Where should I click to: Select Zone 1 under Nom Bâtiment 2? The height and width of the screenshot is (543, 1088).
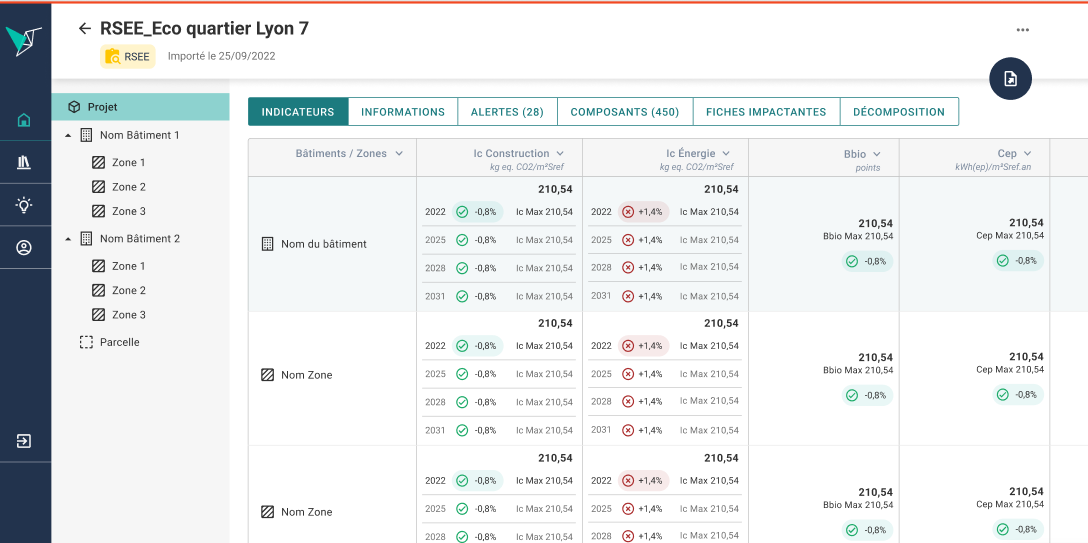129,266
